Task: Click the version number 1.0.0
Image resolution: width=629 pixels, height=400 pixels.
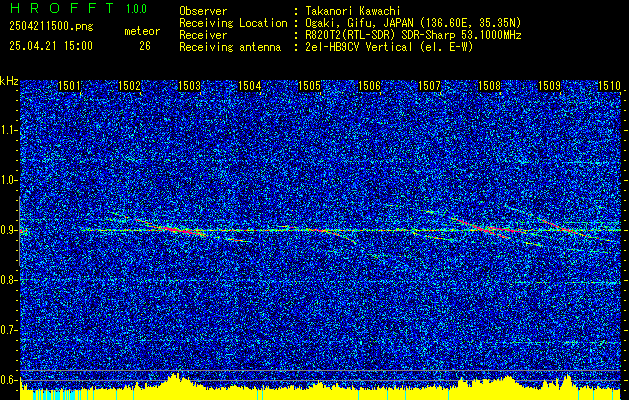Action: tap(136, 9)
